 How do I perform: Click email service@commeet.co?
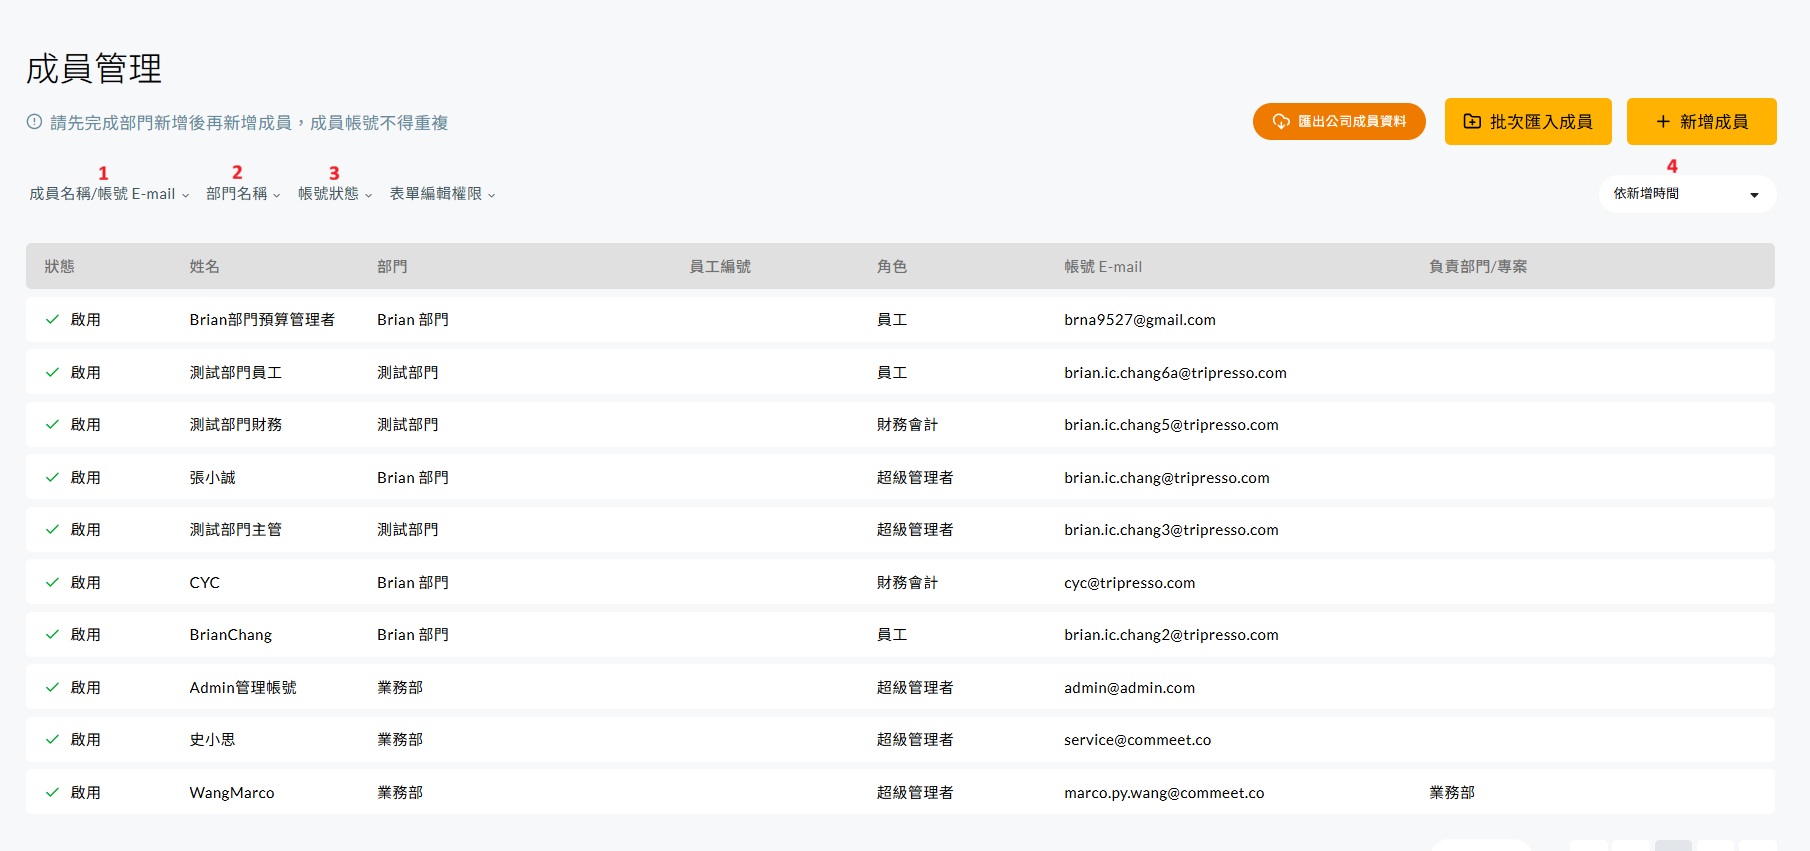point(1138,740)
